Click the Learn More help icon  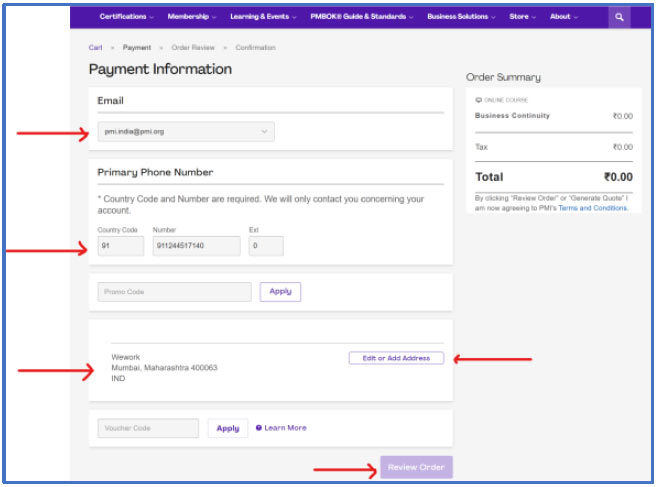click(259, 428)
